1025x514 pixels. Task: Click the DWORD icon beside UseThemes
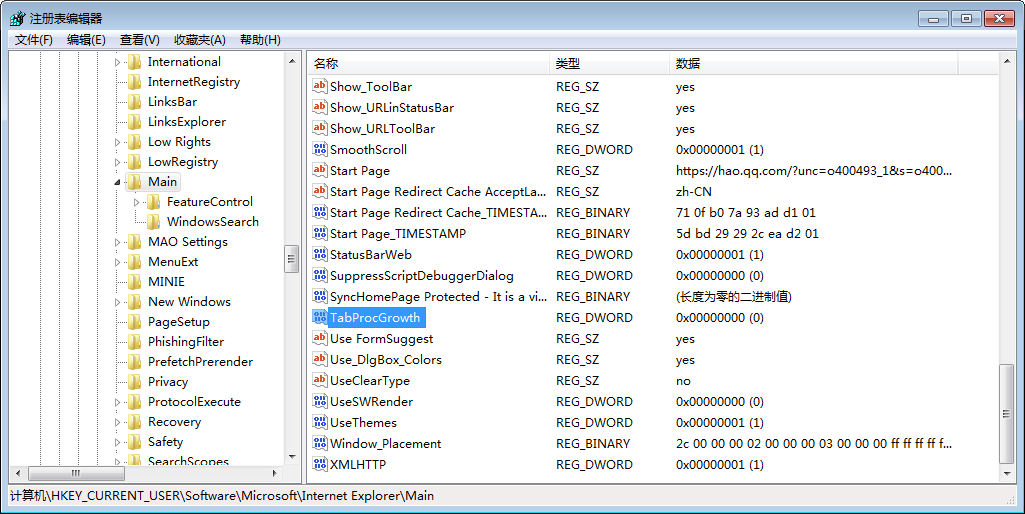[320, 422]
